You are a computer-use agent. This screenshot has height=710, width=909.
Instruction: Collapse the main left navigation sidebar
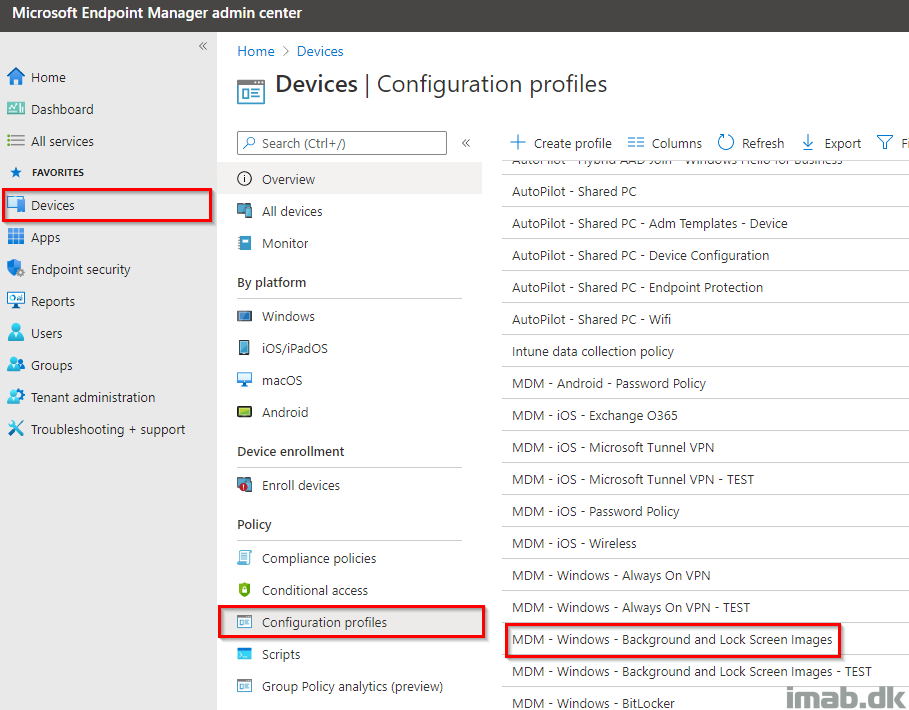point(203,46)
